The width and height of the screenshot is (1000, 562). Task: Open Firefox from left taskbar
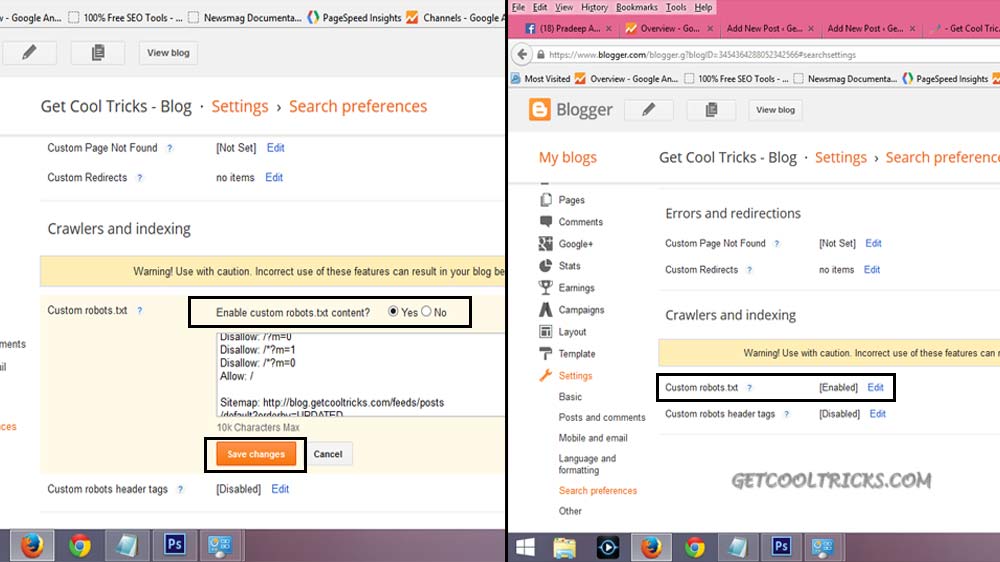click(32, 545)
